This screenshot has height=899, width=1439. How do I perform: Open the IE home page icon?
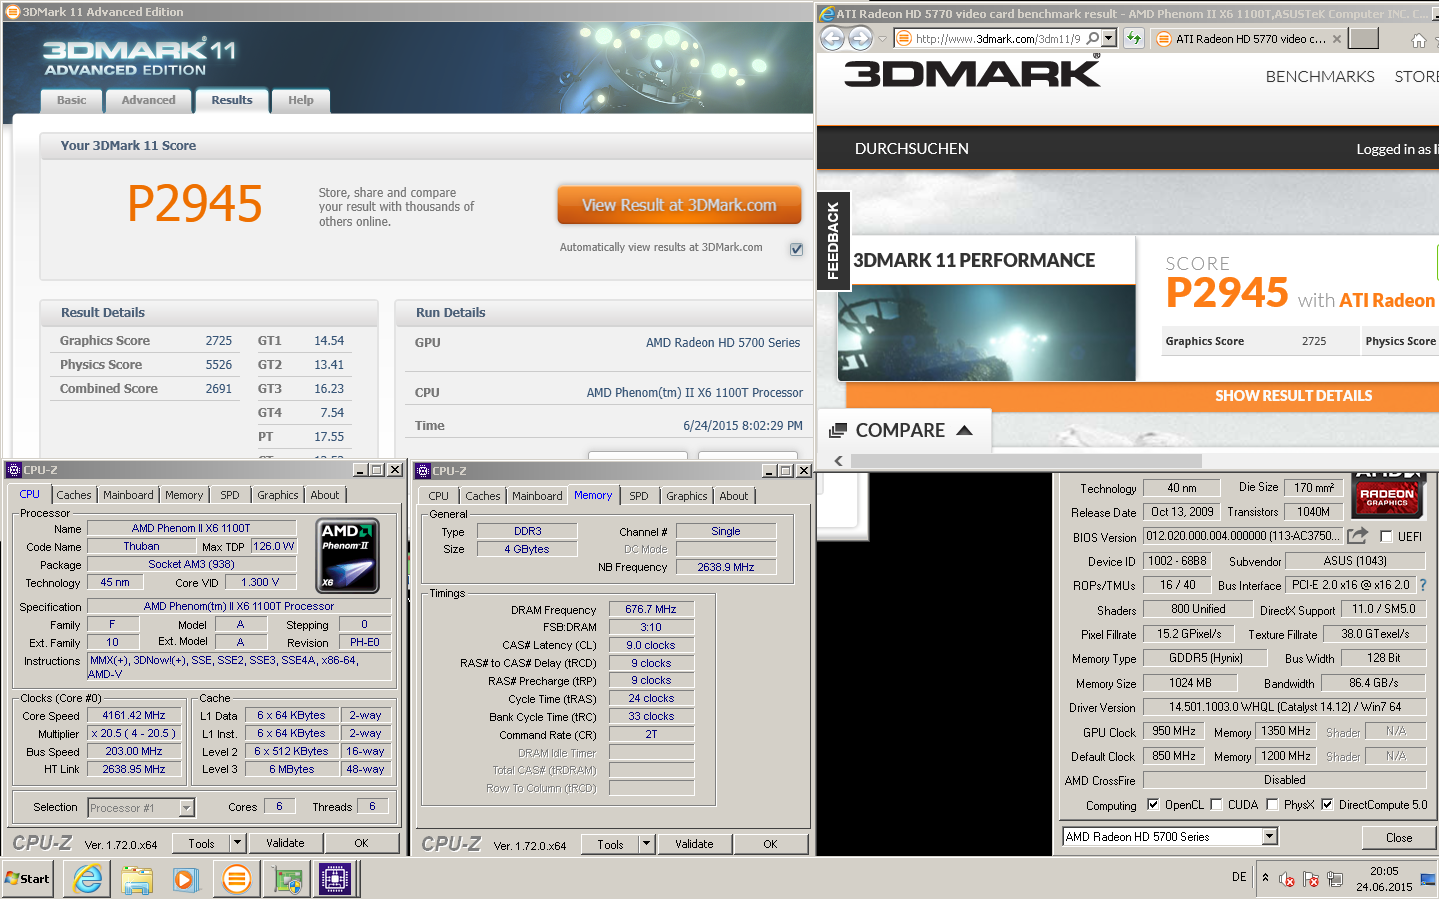[1418, 40]
